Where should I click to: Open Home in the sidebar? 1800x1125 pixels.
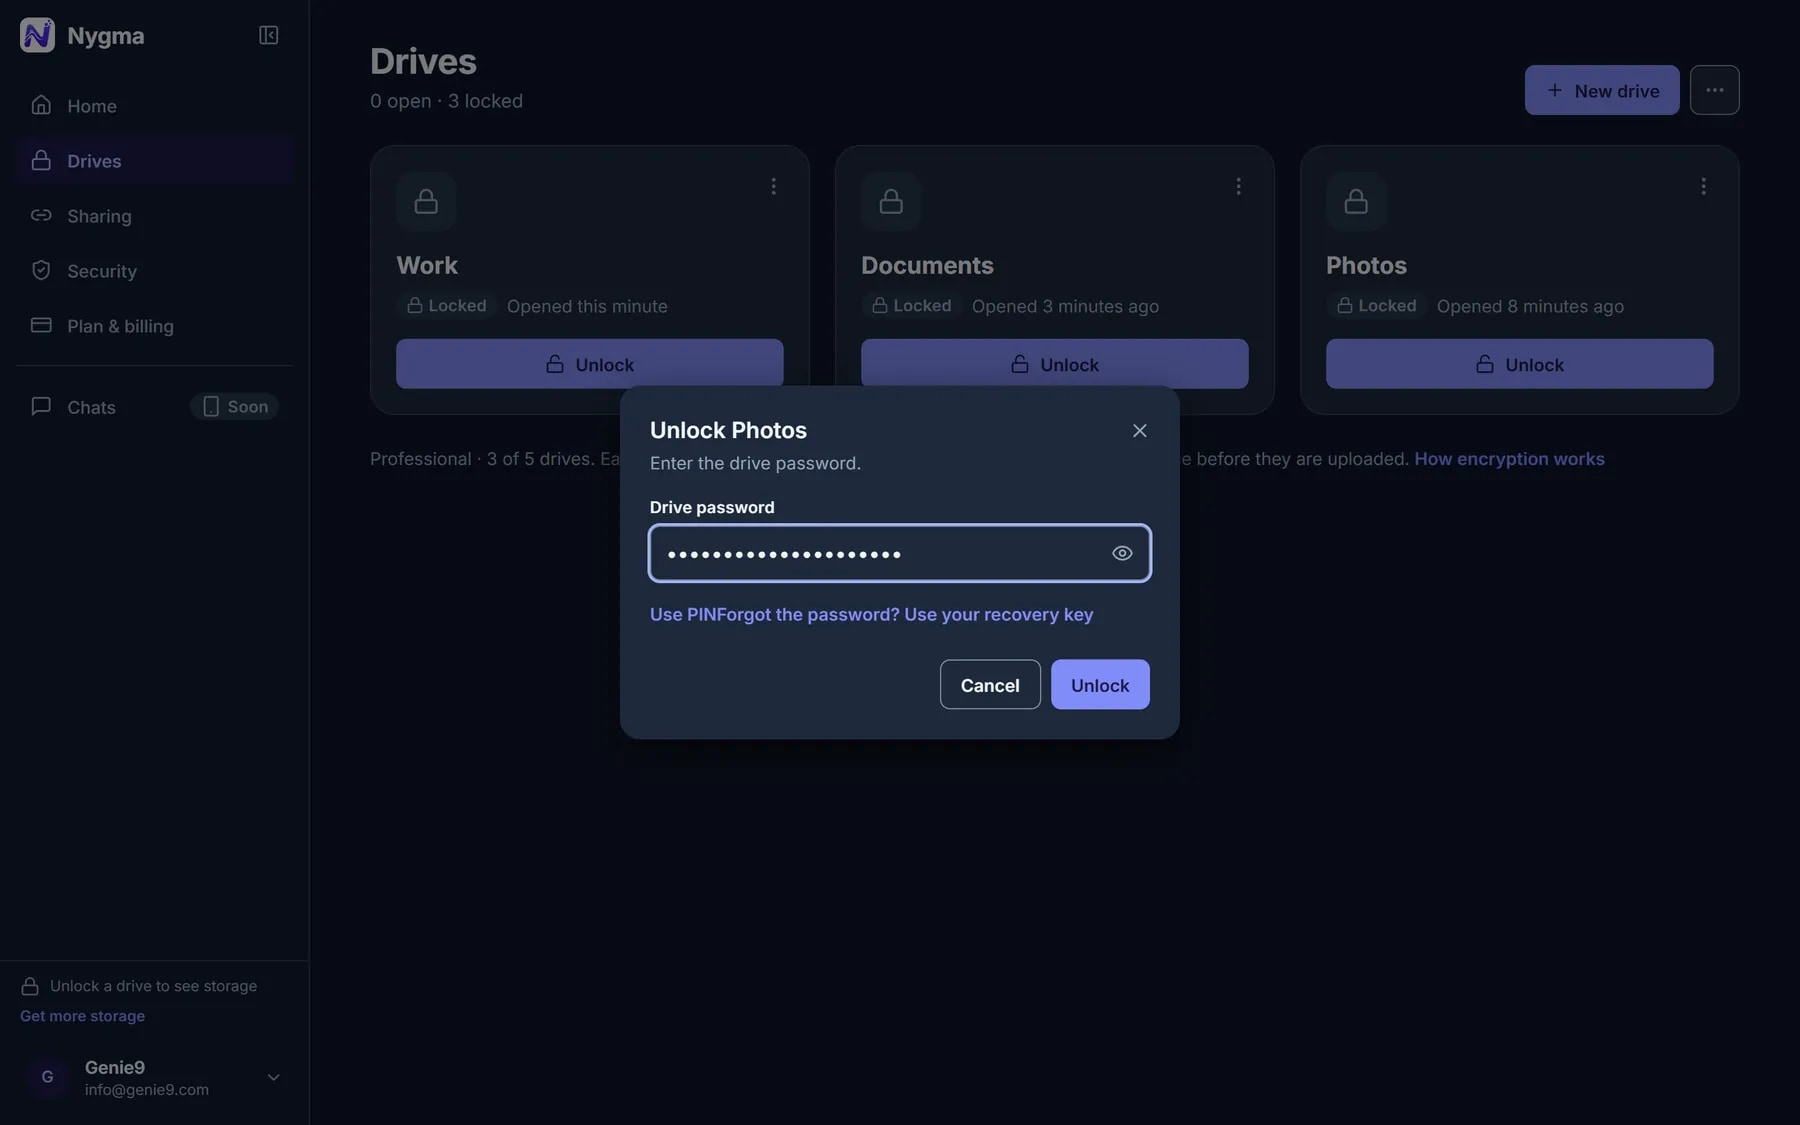click(x=154, y=106)
